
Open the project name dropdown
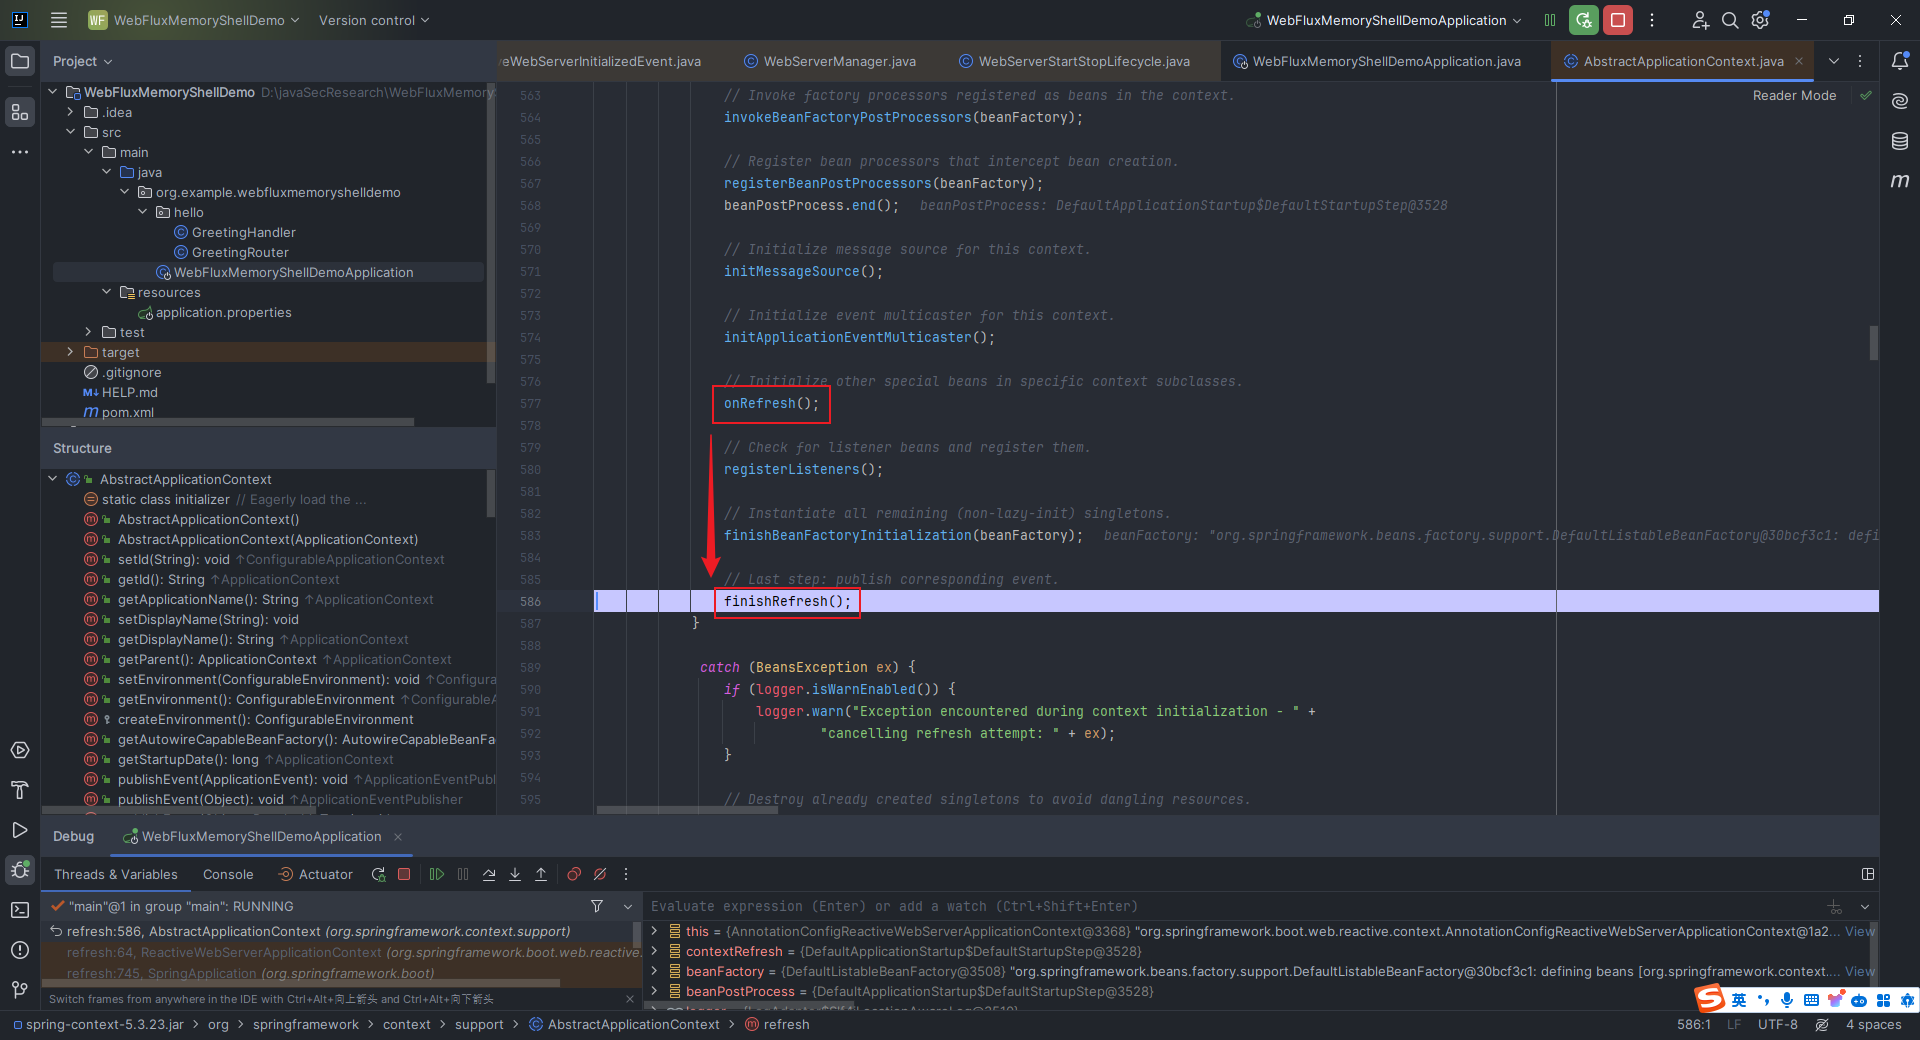coord(194,20)
